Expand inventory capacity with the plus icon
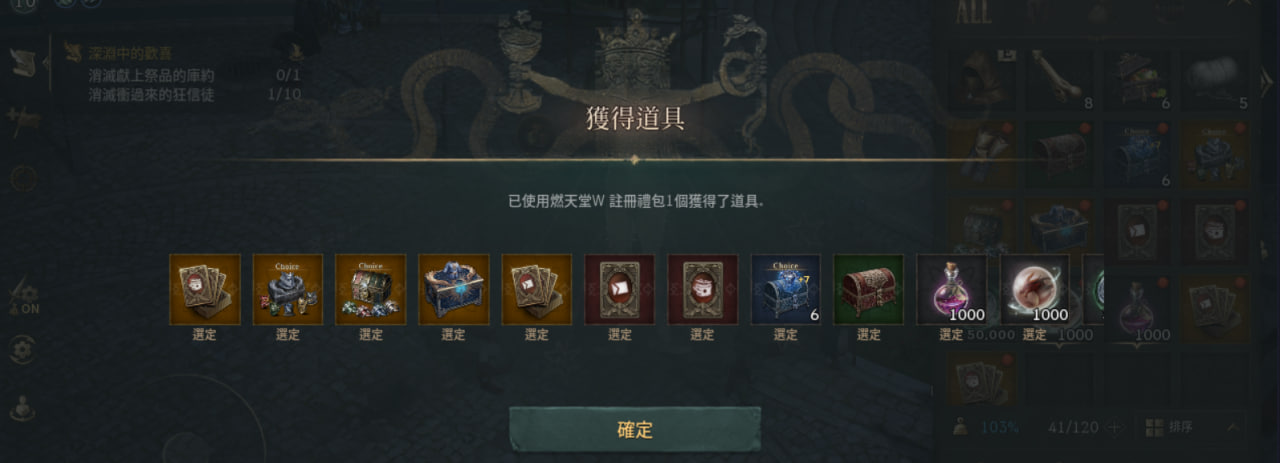The height and width of the screenshot is (463, 1280). click(x=1116, y=427)
